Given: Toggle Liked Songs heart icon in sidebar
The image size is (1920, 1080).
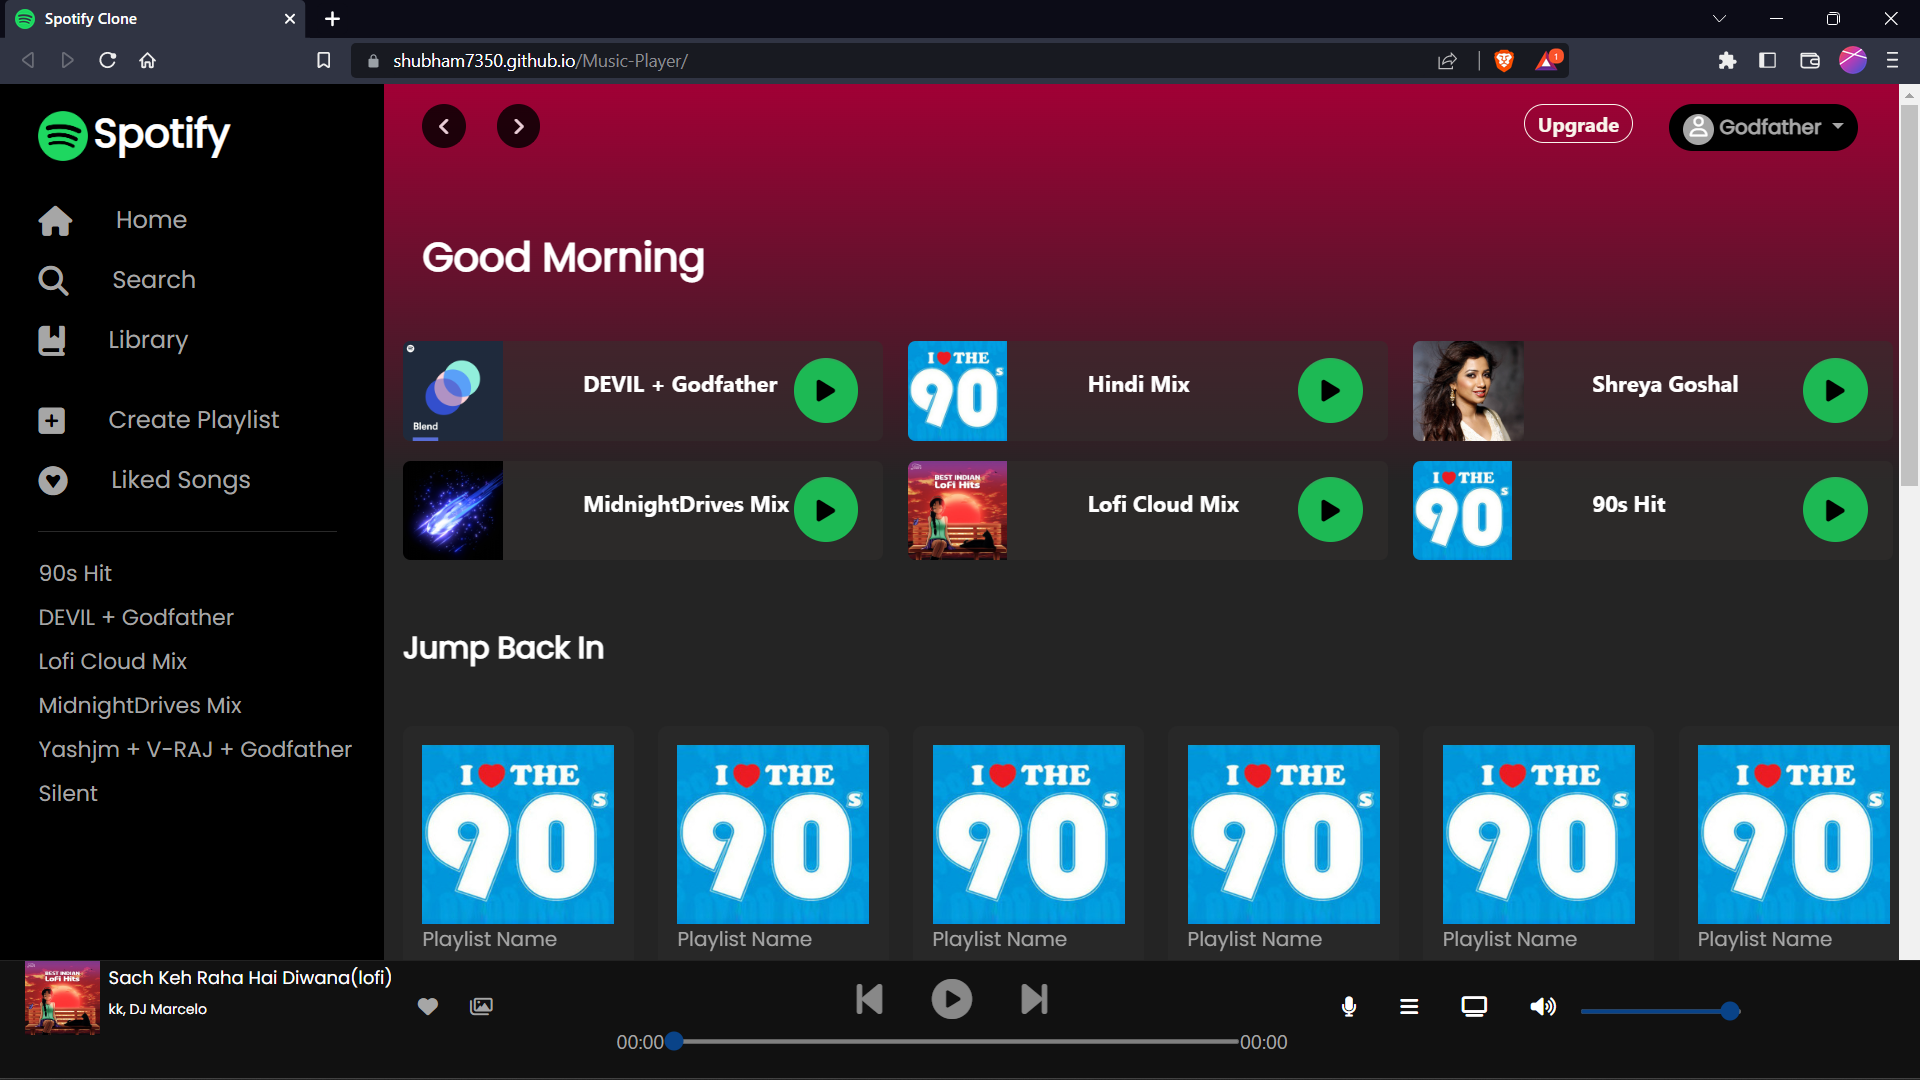Looking at the screenshot, I should pos(53,481).
